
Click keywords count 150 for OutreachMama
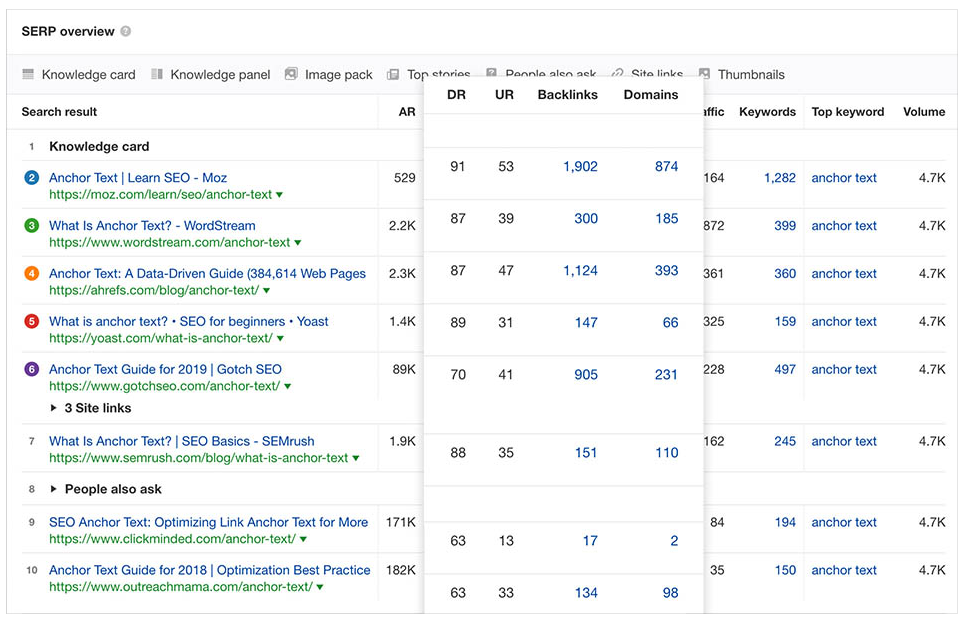[785, 570]
